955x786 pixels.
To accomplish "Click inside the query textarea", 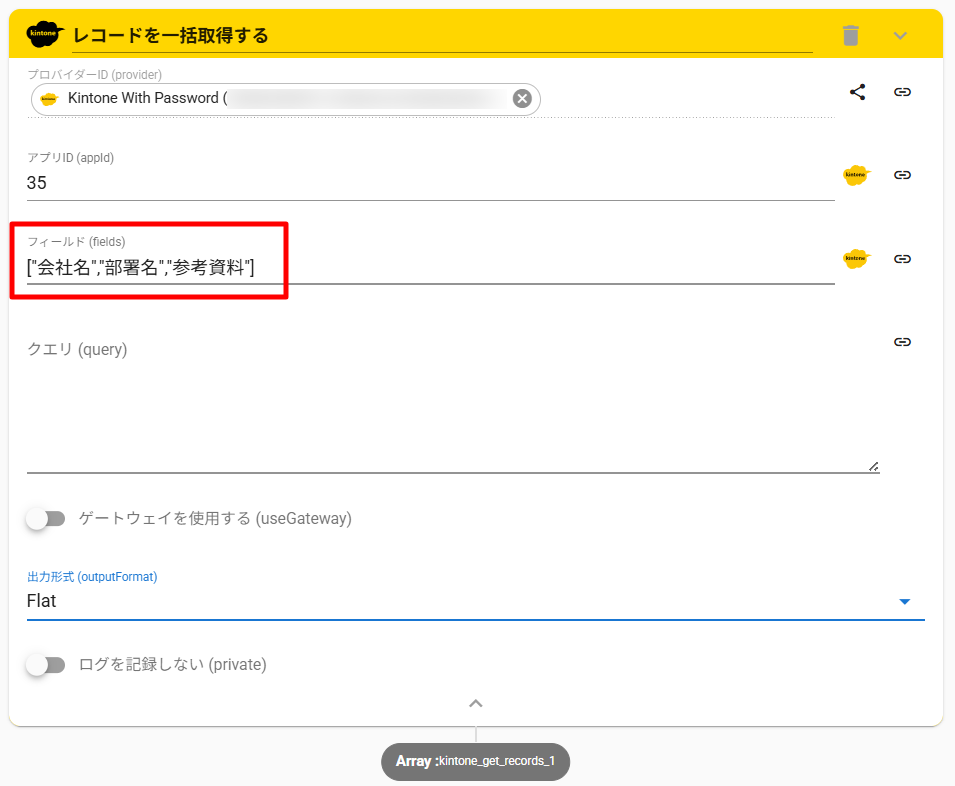I will (x=450, y=410).
